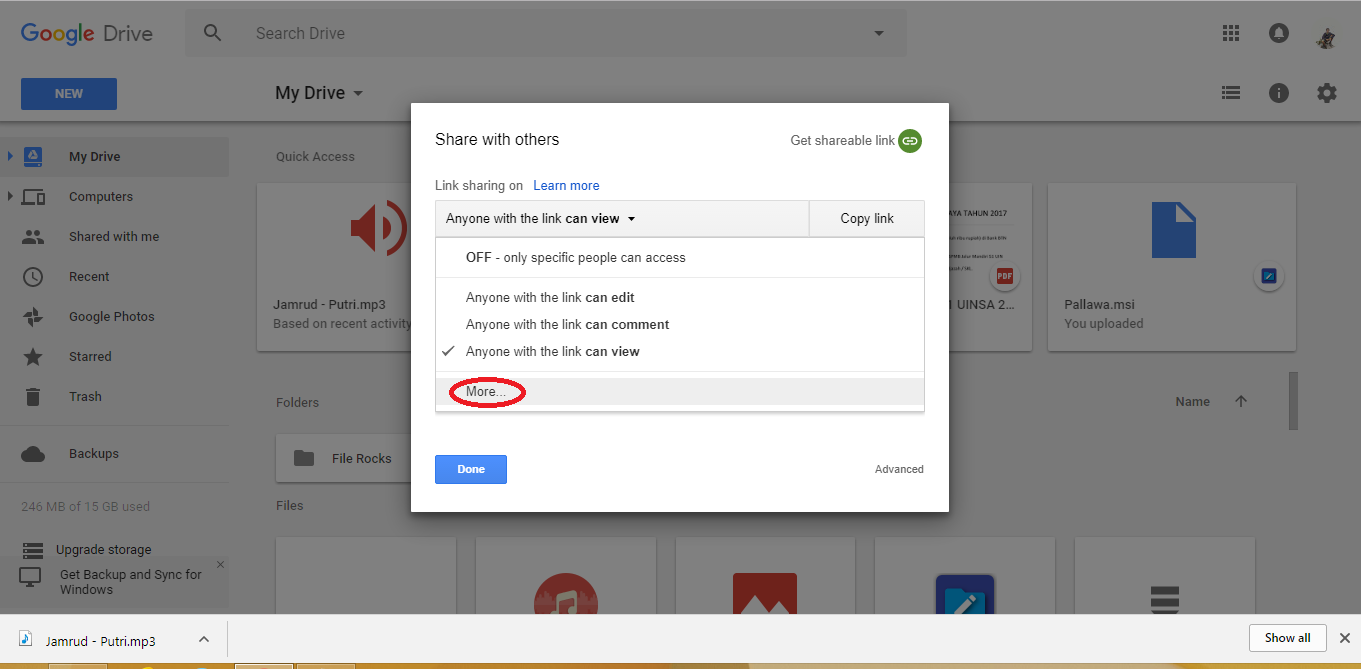Choose 'OFF - only specific people can access'

tap(576, 257)
